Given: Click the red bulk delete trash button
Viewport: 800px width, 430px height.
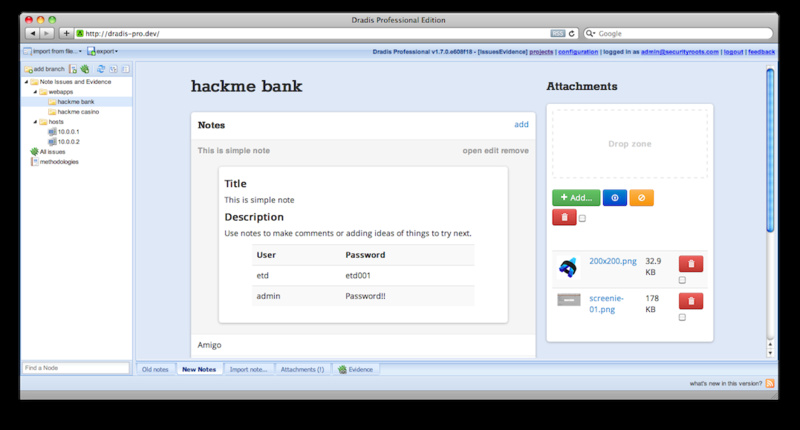Looking at the screenshot, I should (564, 217).
